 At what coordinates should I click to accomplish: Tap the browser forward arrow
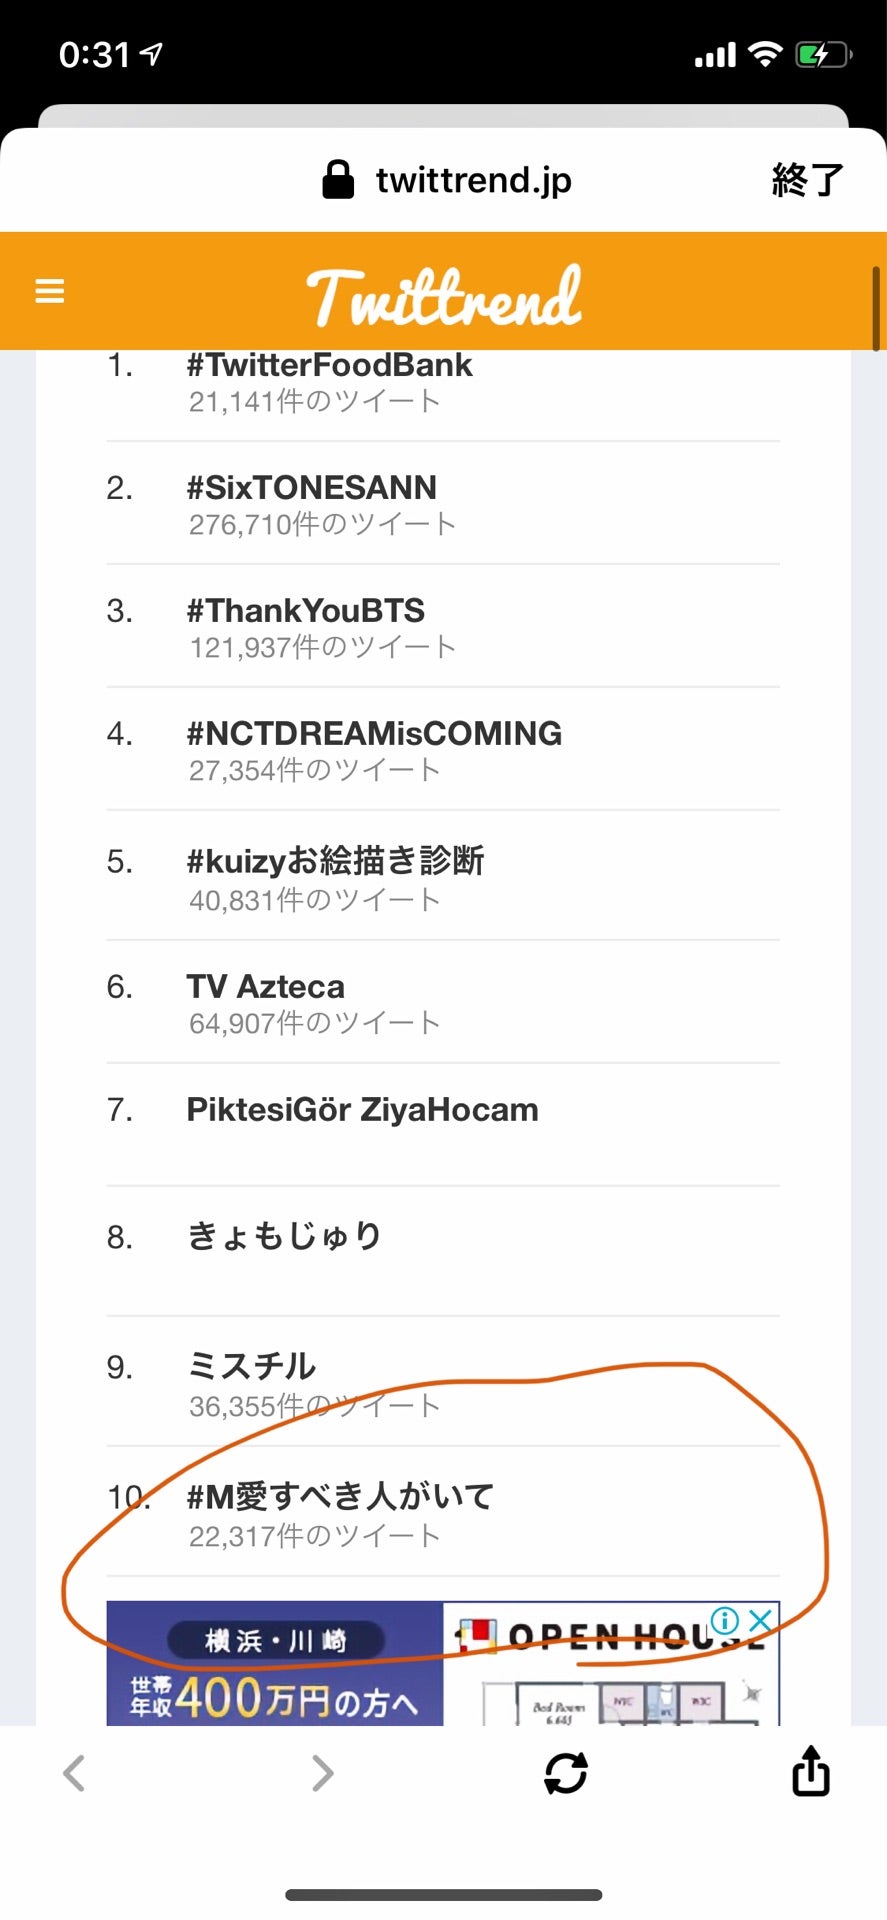tap(322, 1773)
